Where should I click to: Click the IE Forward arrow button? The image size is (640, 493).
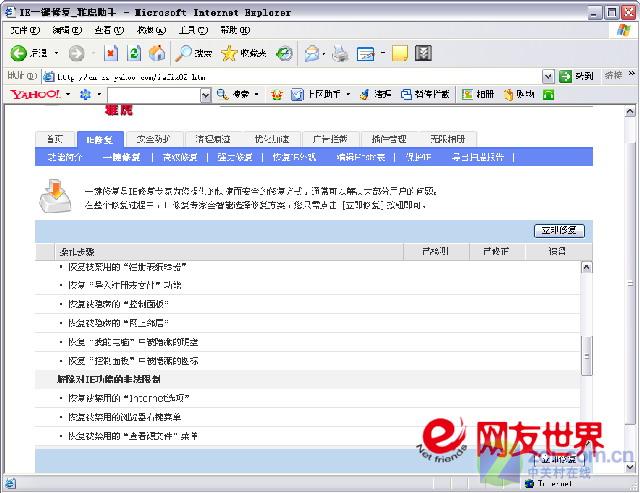click(x=76, y=53)
